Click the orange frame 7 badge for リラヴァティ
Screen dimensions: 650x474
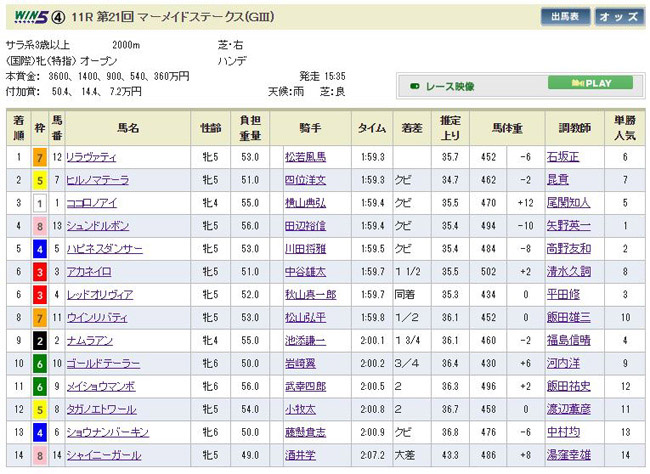(x=39, y=157)
